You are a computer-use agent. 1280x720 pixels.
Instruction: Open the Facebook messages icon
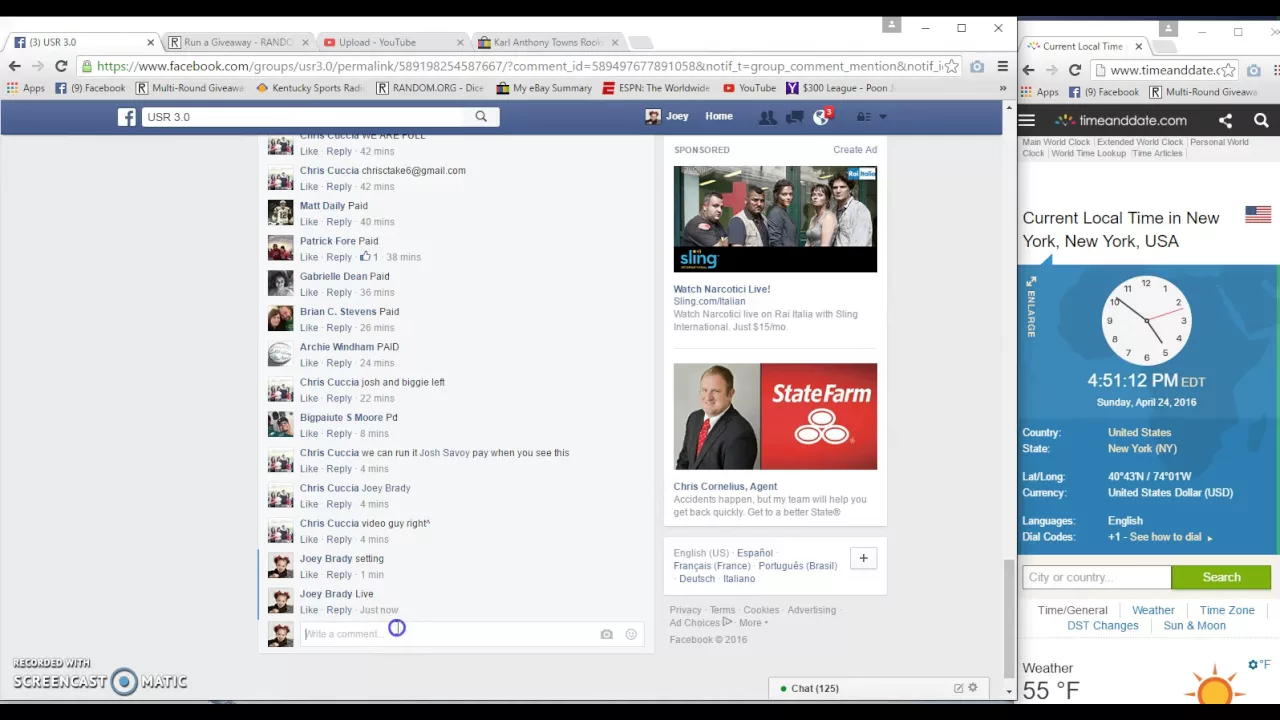[794, 117]
